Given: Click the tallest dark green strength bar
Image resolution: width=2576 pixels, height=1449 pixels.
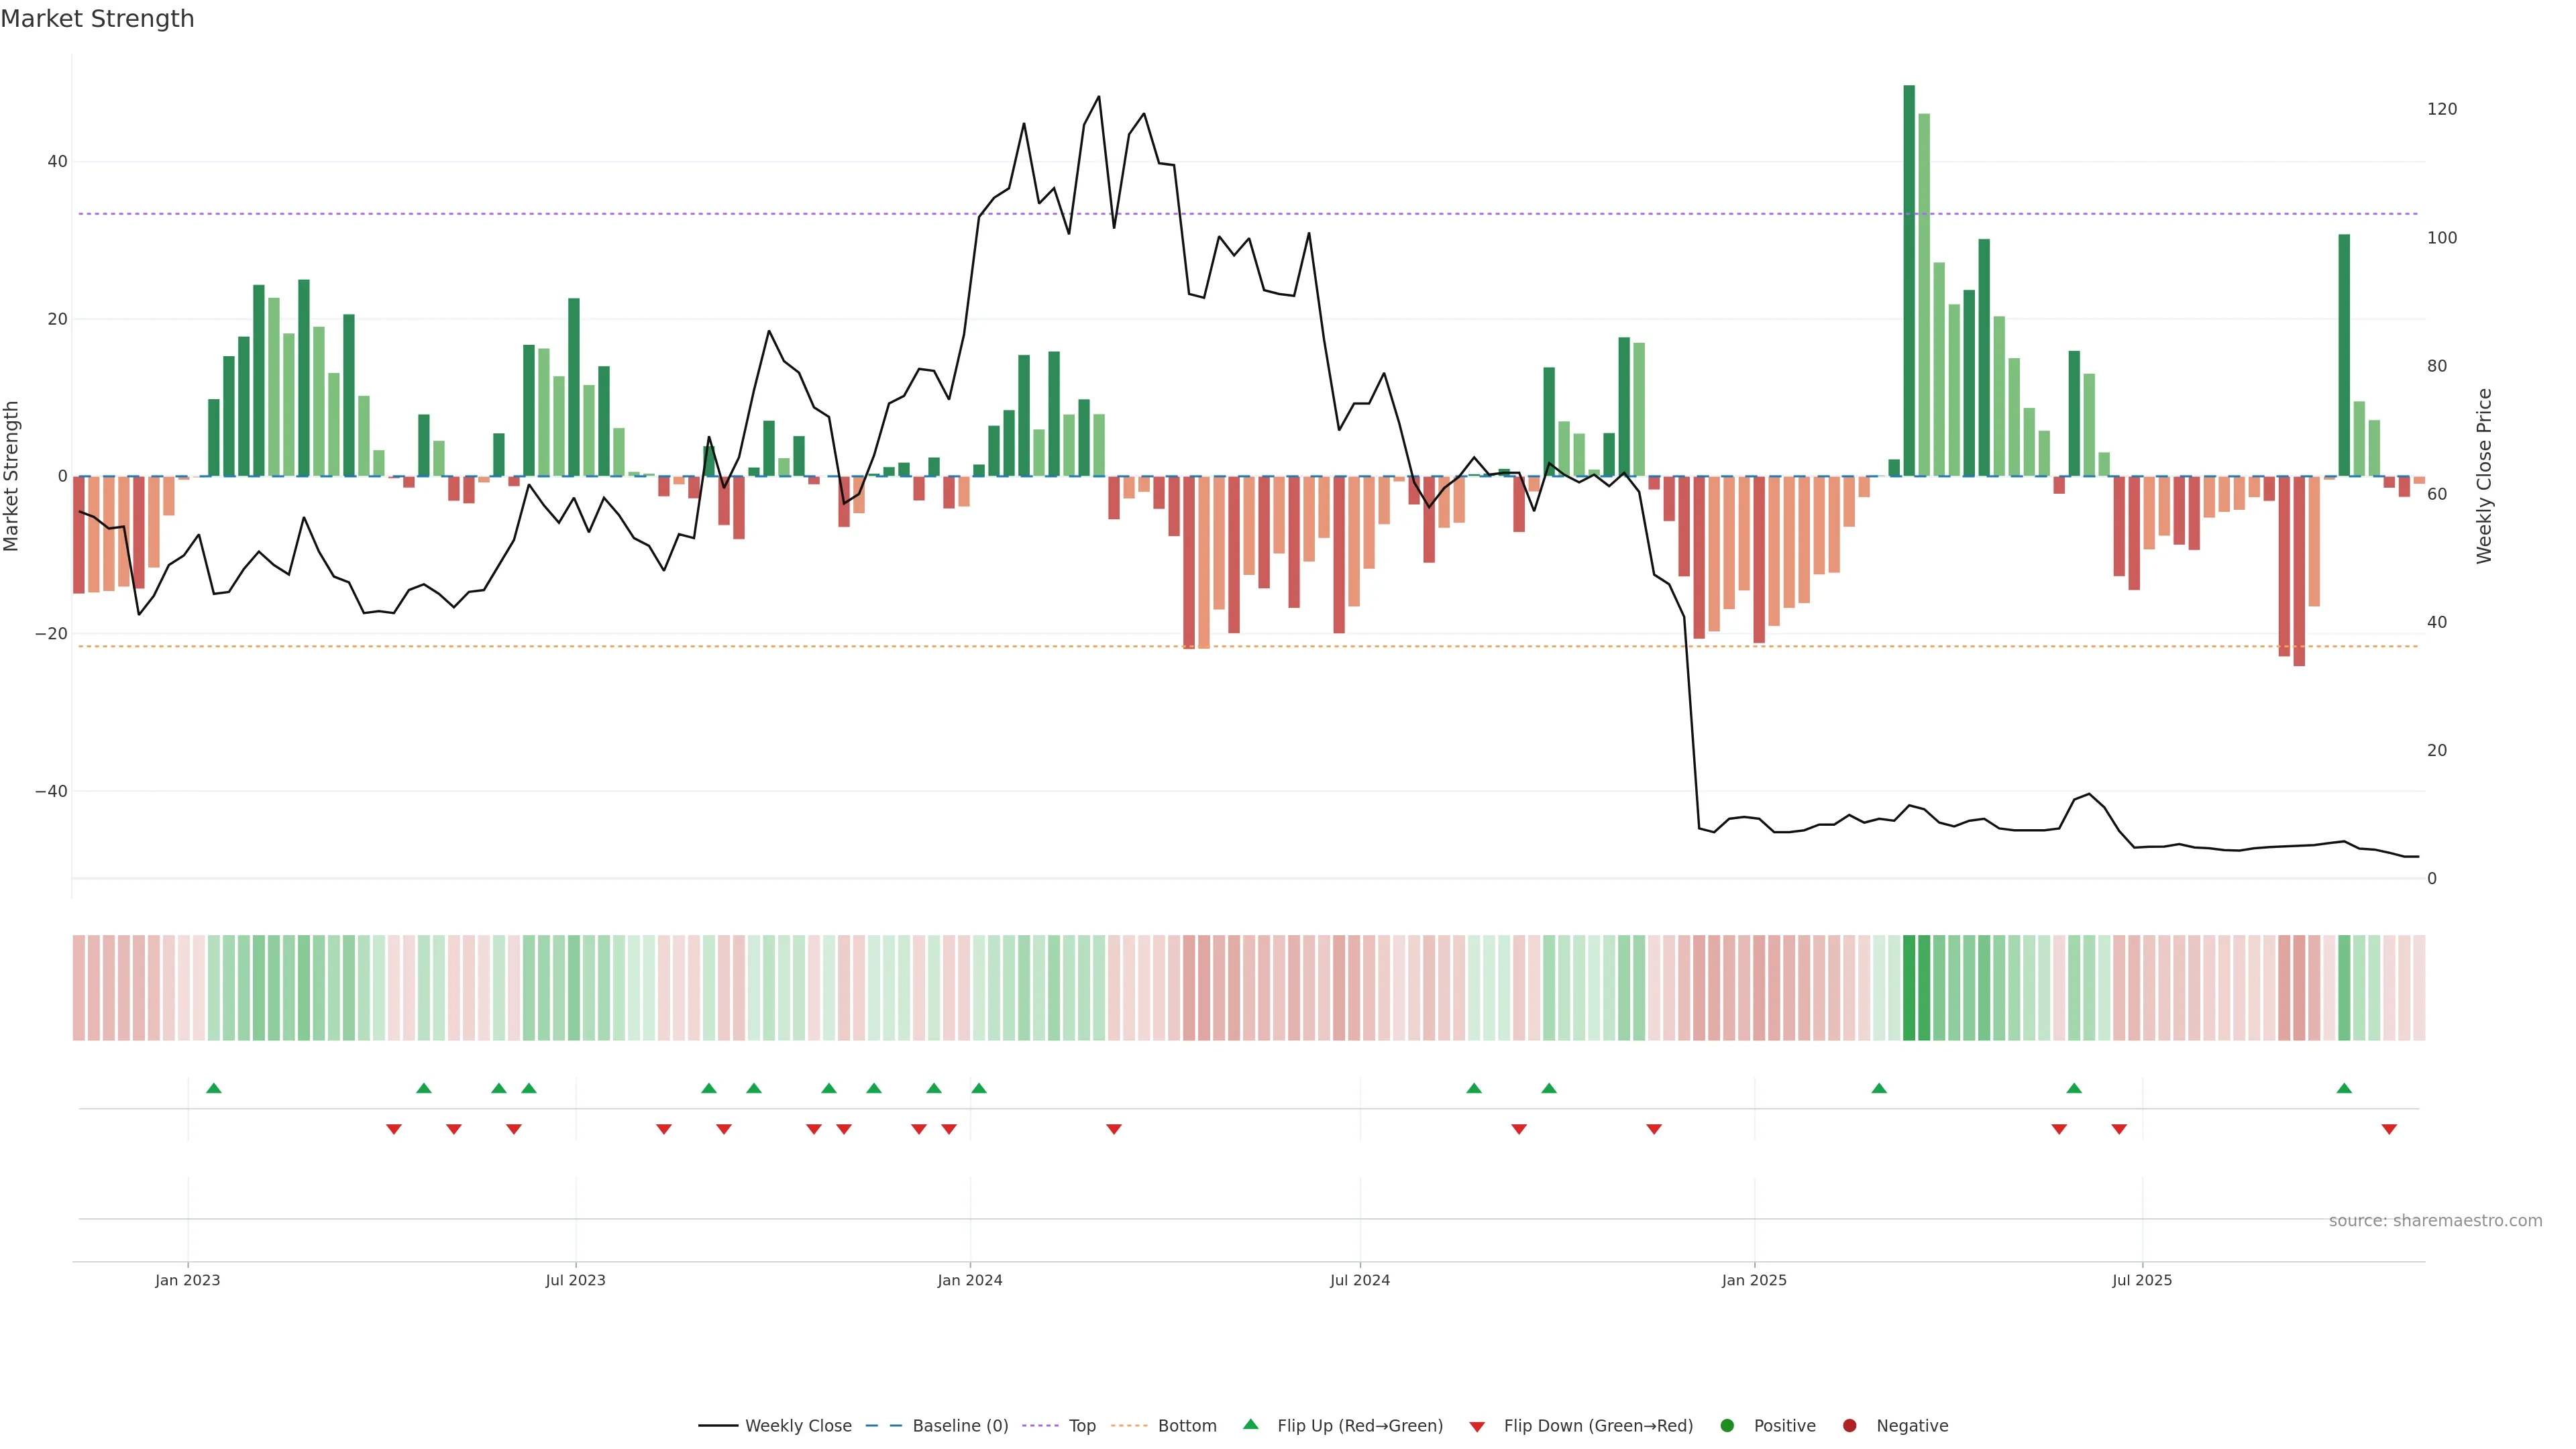Looking at the screenshot, I should coord(1909,280).
